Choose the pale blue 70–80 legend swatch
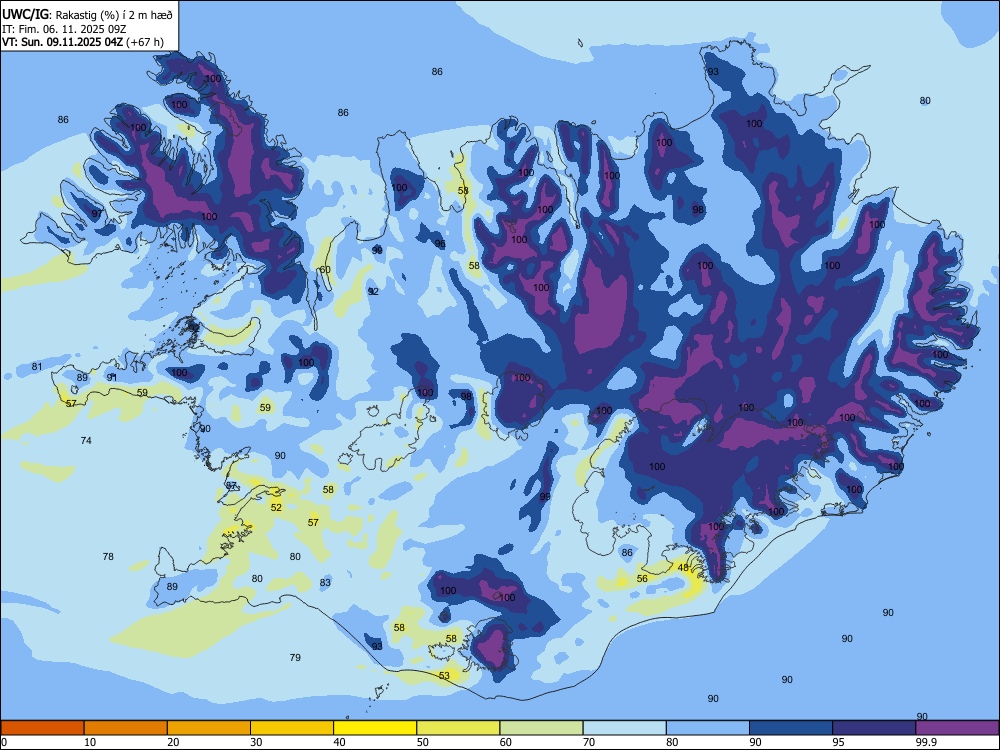This screenshot has width=1000, height=750. click(x=624, y=728)
